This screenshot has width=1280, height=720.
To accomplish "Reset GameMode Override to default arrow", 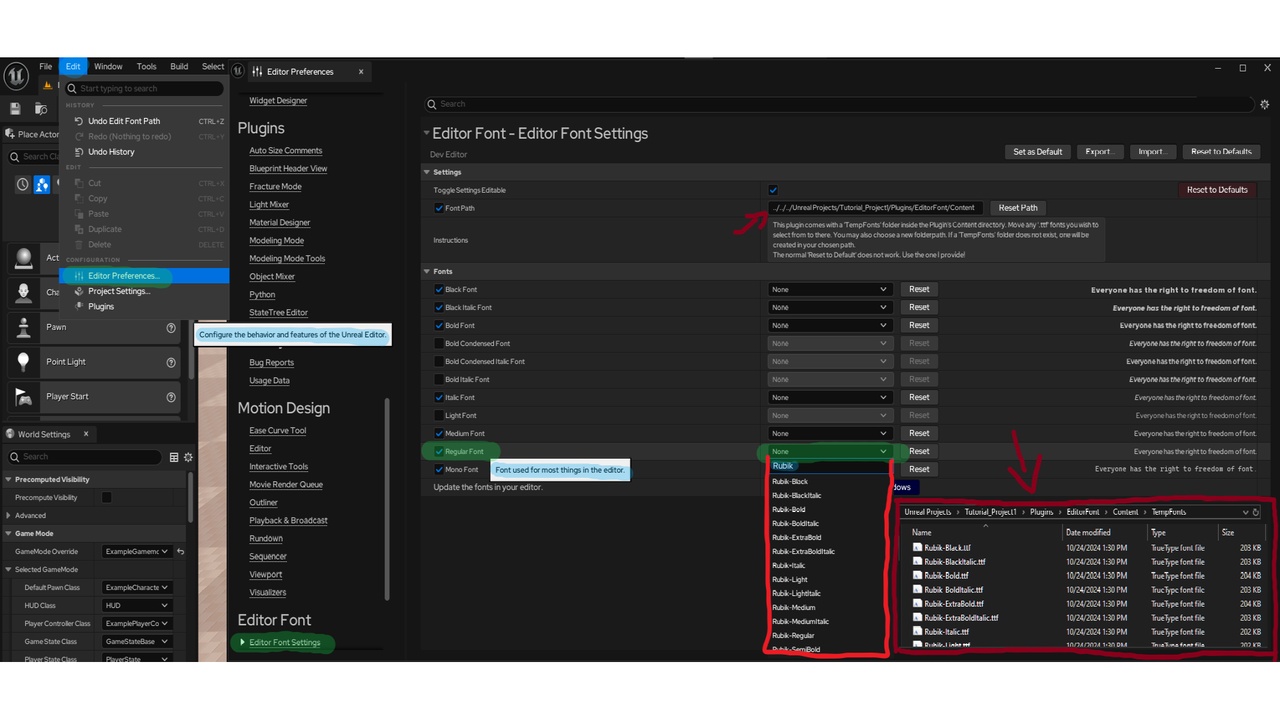I will click(180, 551).
